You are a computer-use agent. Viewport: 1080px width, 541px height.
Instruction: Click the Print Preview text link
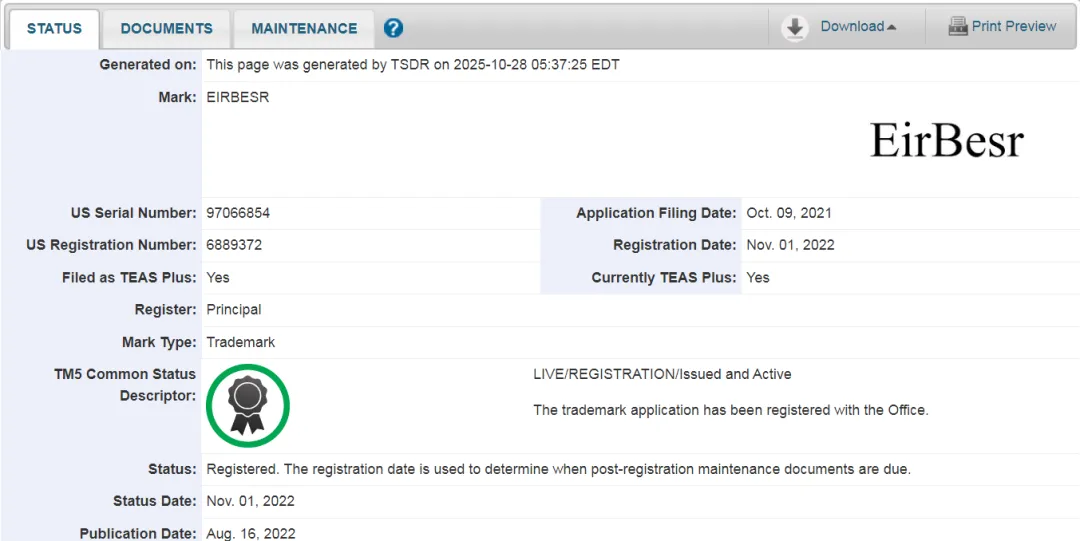[1014, 27]
